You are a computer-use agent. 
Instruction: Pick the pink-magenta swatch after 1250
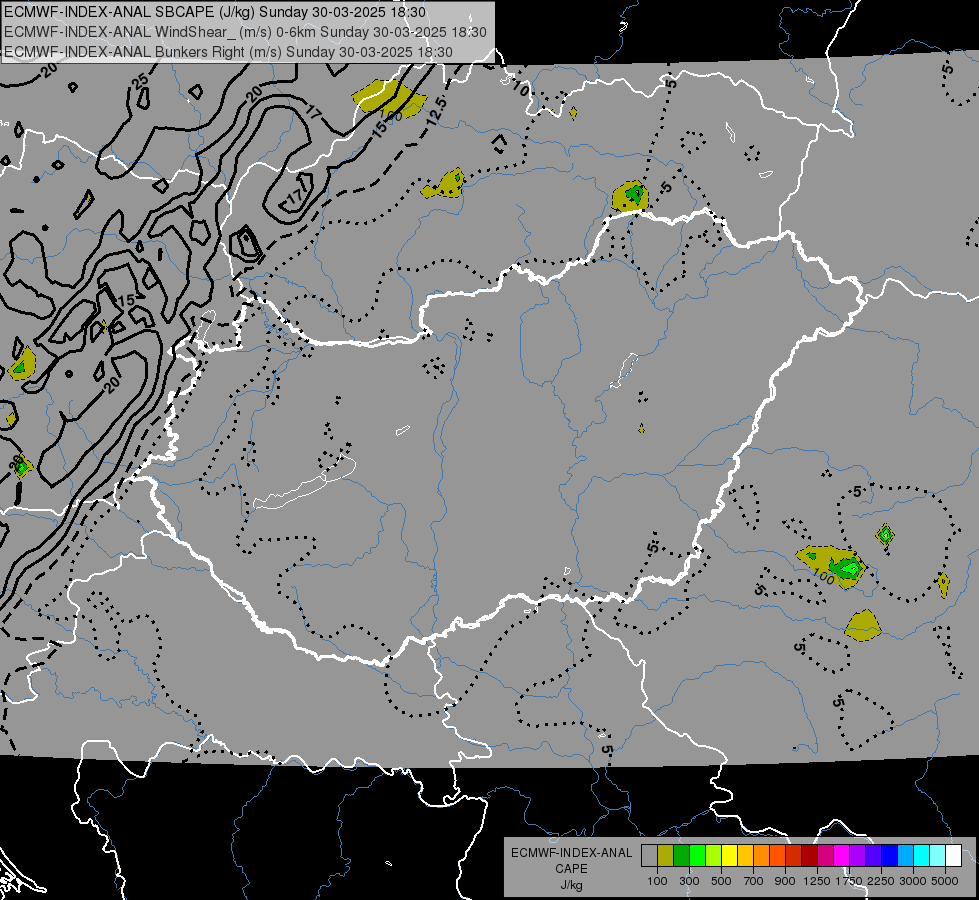pyautogui.click(x=825, y=856)
